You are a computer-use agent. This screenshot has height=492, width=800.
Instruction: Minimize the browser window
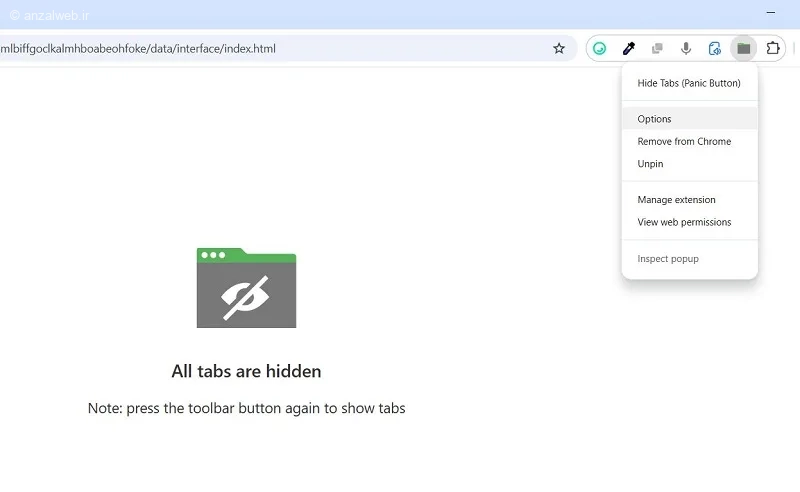click(x=771, y=12)
